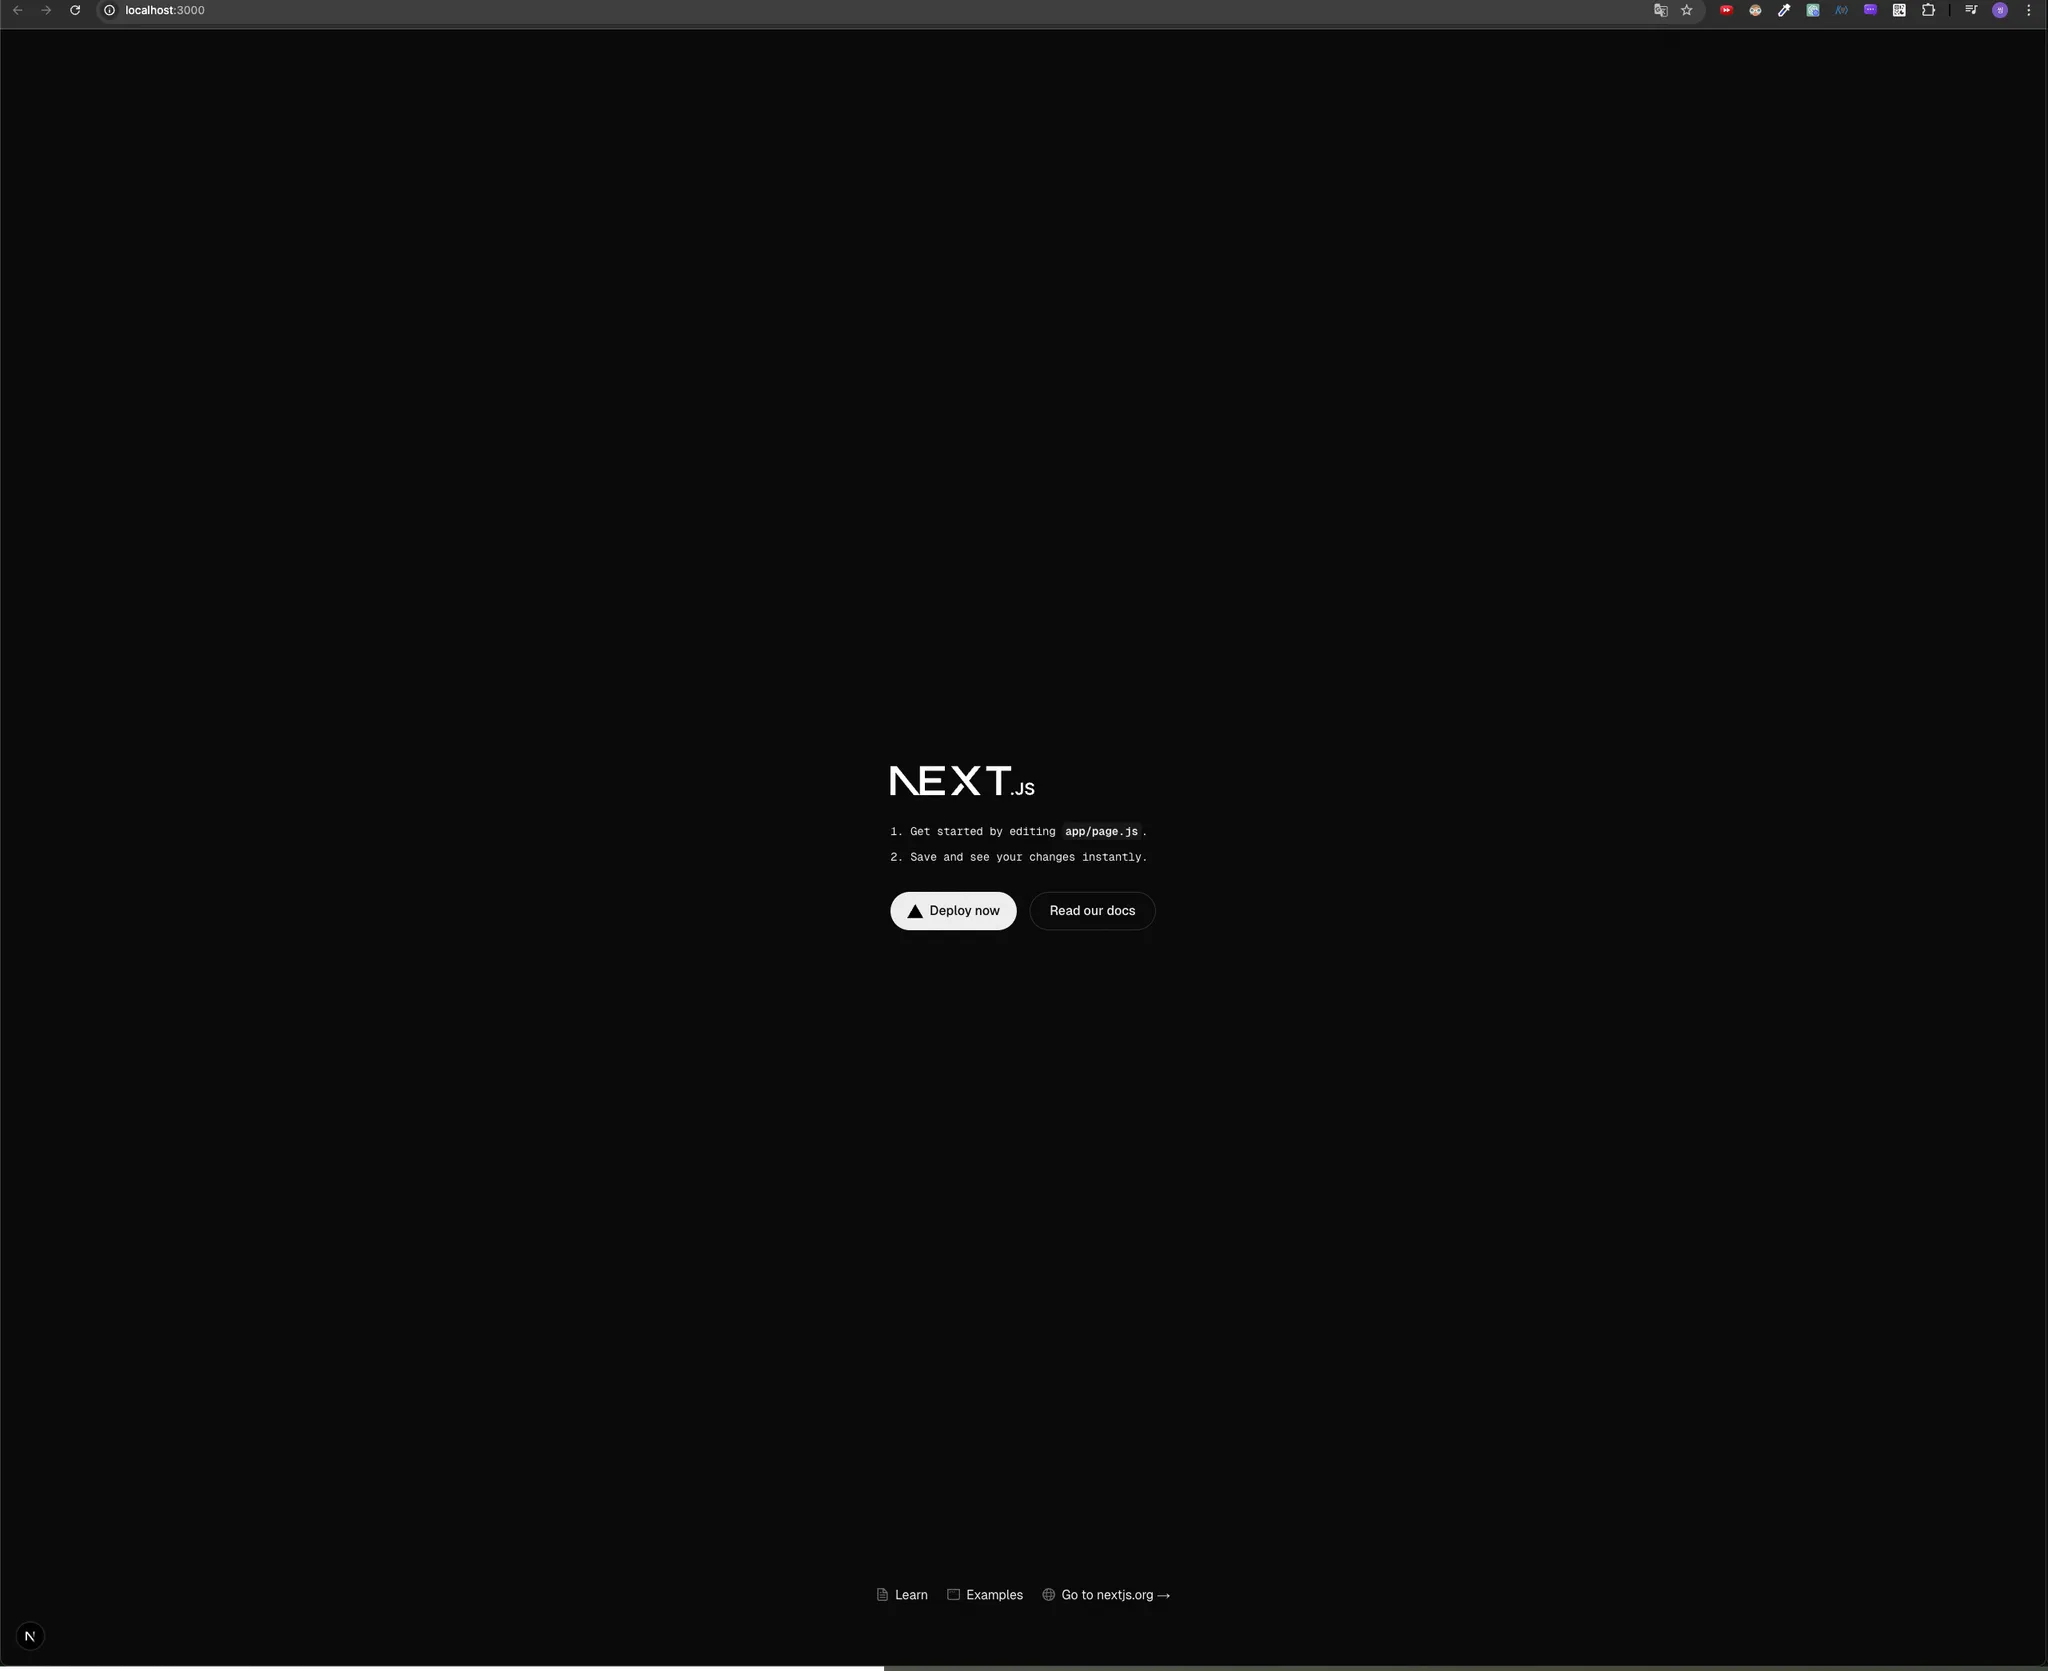The image size is (2048, 1671).
Task: Follow the Go to nextjs.org link
Action: [1106, 1595]
